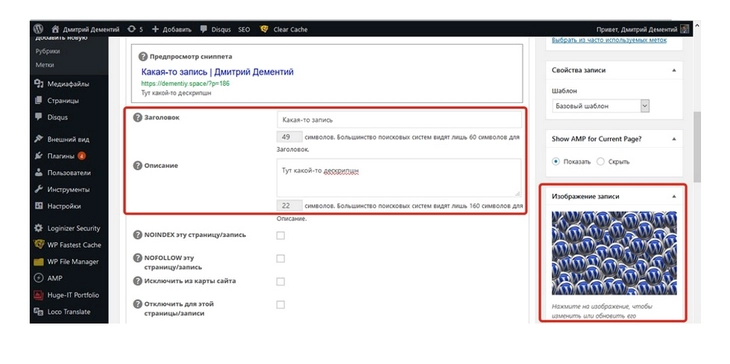Viewport: 730px width, 364px height.
Task: Open Пользователи in the sidebar
Action: 63,173
